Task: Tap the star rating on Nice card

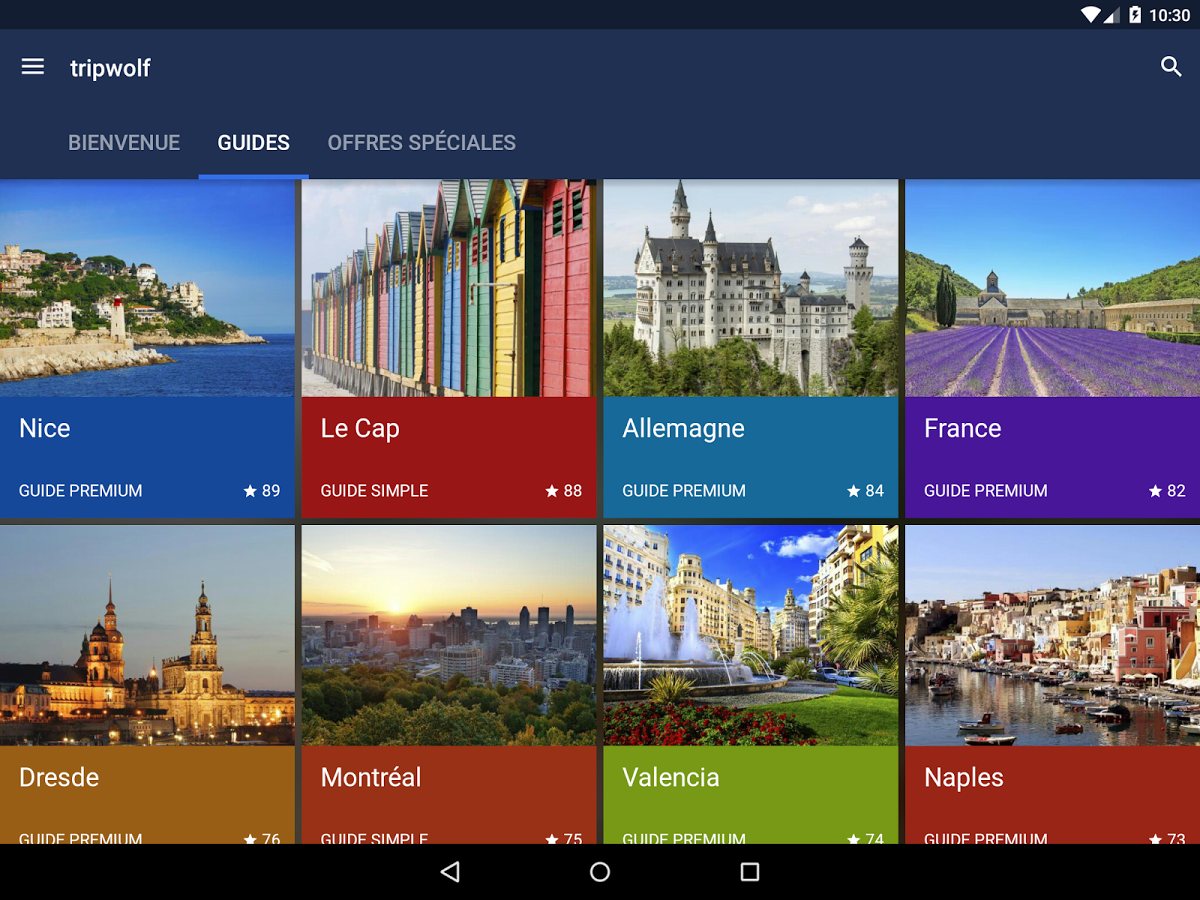Action: pyautogui.click(x=262, y=491)
